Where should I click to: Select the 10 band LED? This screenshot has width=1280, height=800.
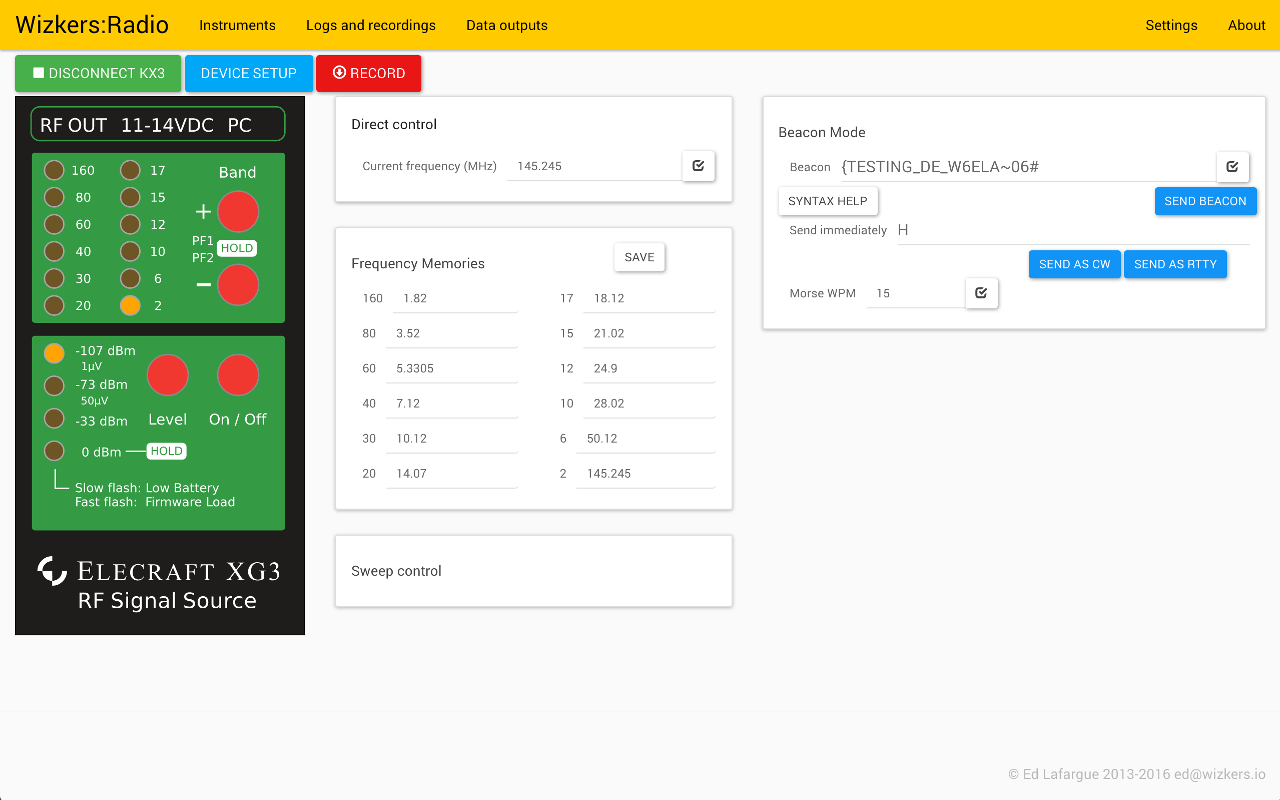tap(130, 251)
